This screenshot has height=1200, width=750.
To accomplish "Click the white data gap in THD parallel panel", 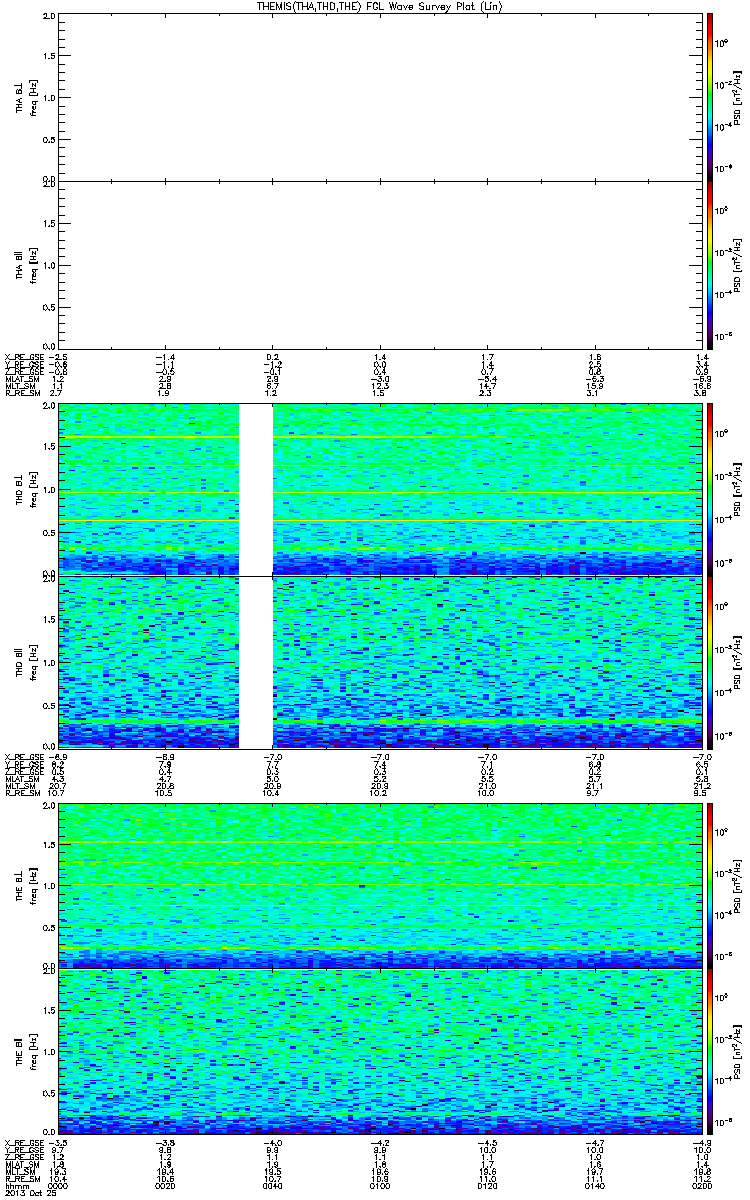I will (256, 662).
